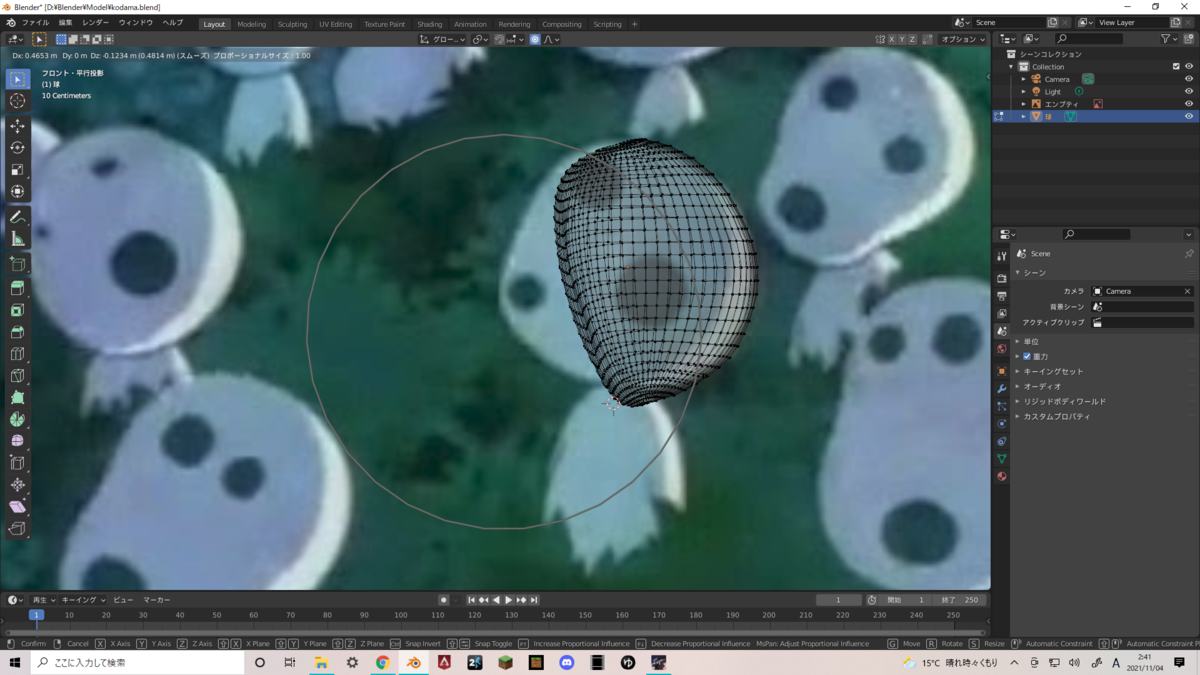Open the Tool properties tab
The height and width of the screenshot is (675, 1200).
click(x=1002, y=256)
